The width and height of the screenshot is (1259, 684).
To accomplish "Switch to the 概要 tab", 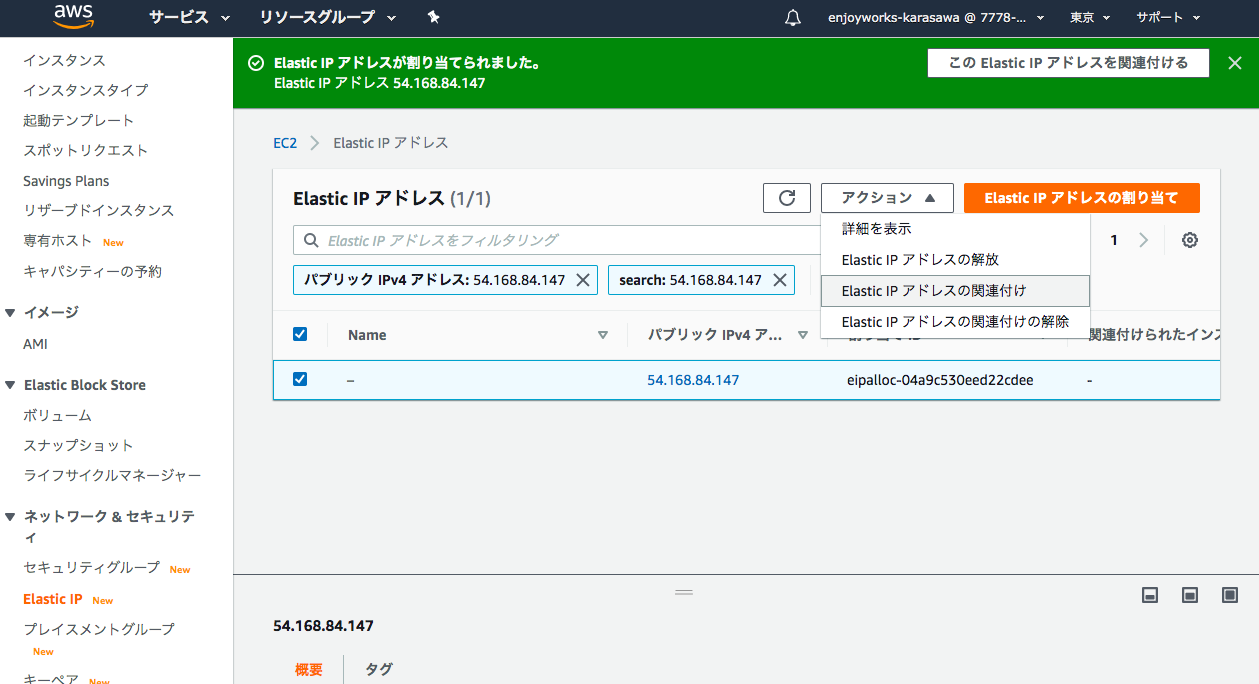I will 309,669.
